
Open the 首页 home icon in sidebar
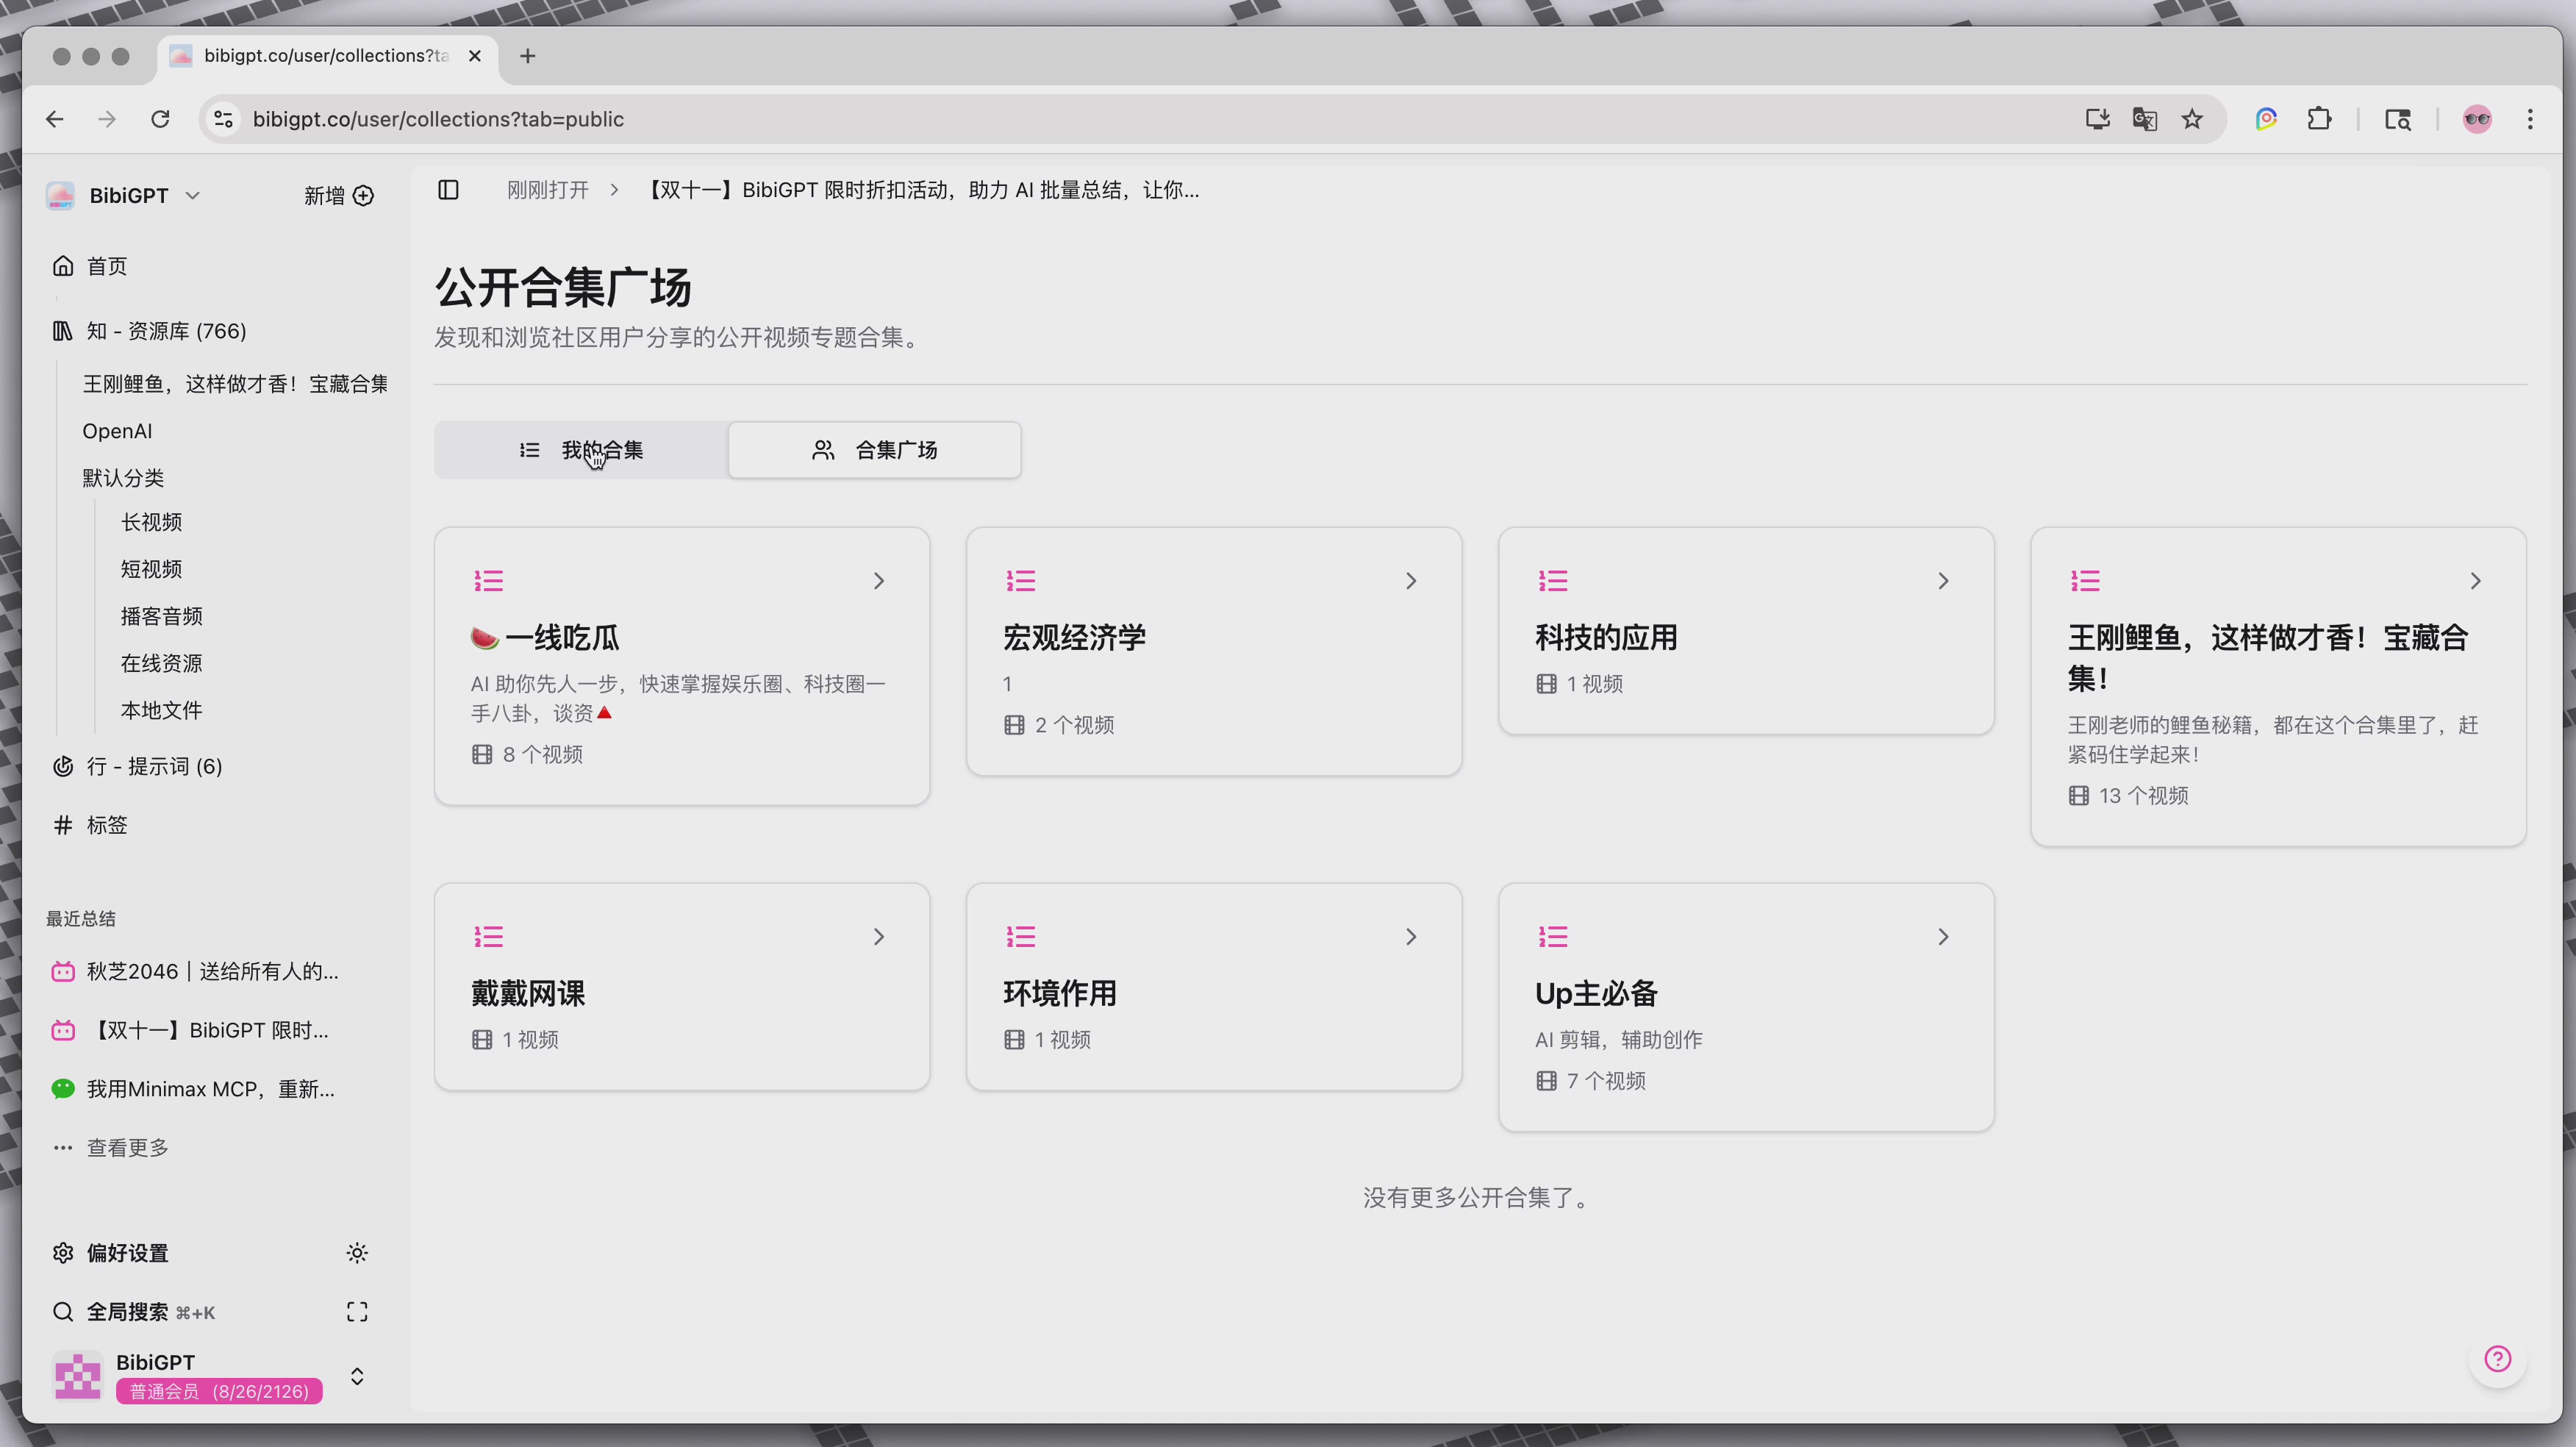point(62,265)
